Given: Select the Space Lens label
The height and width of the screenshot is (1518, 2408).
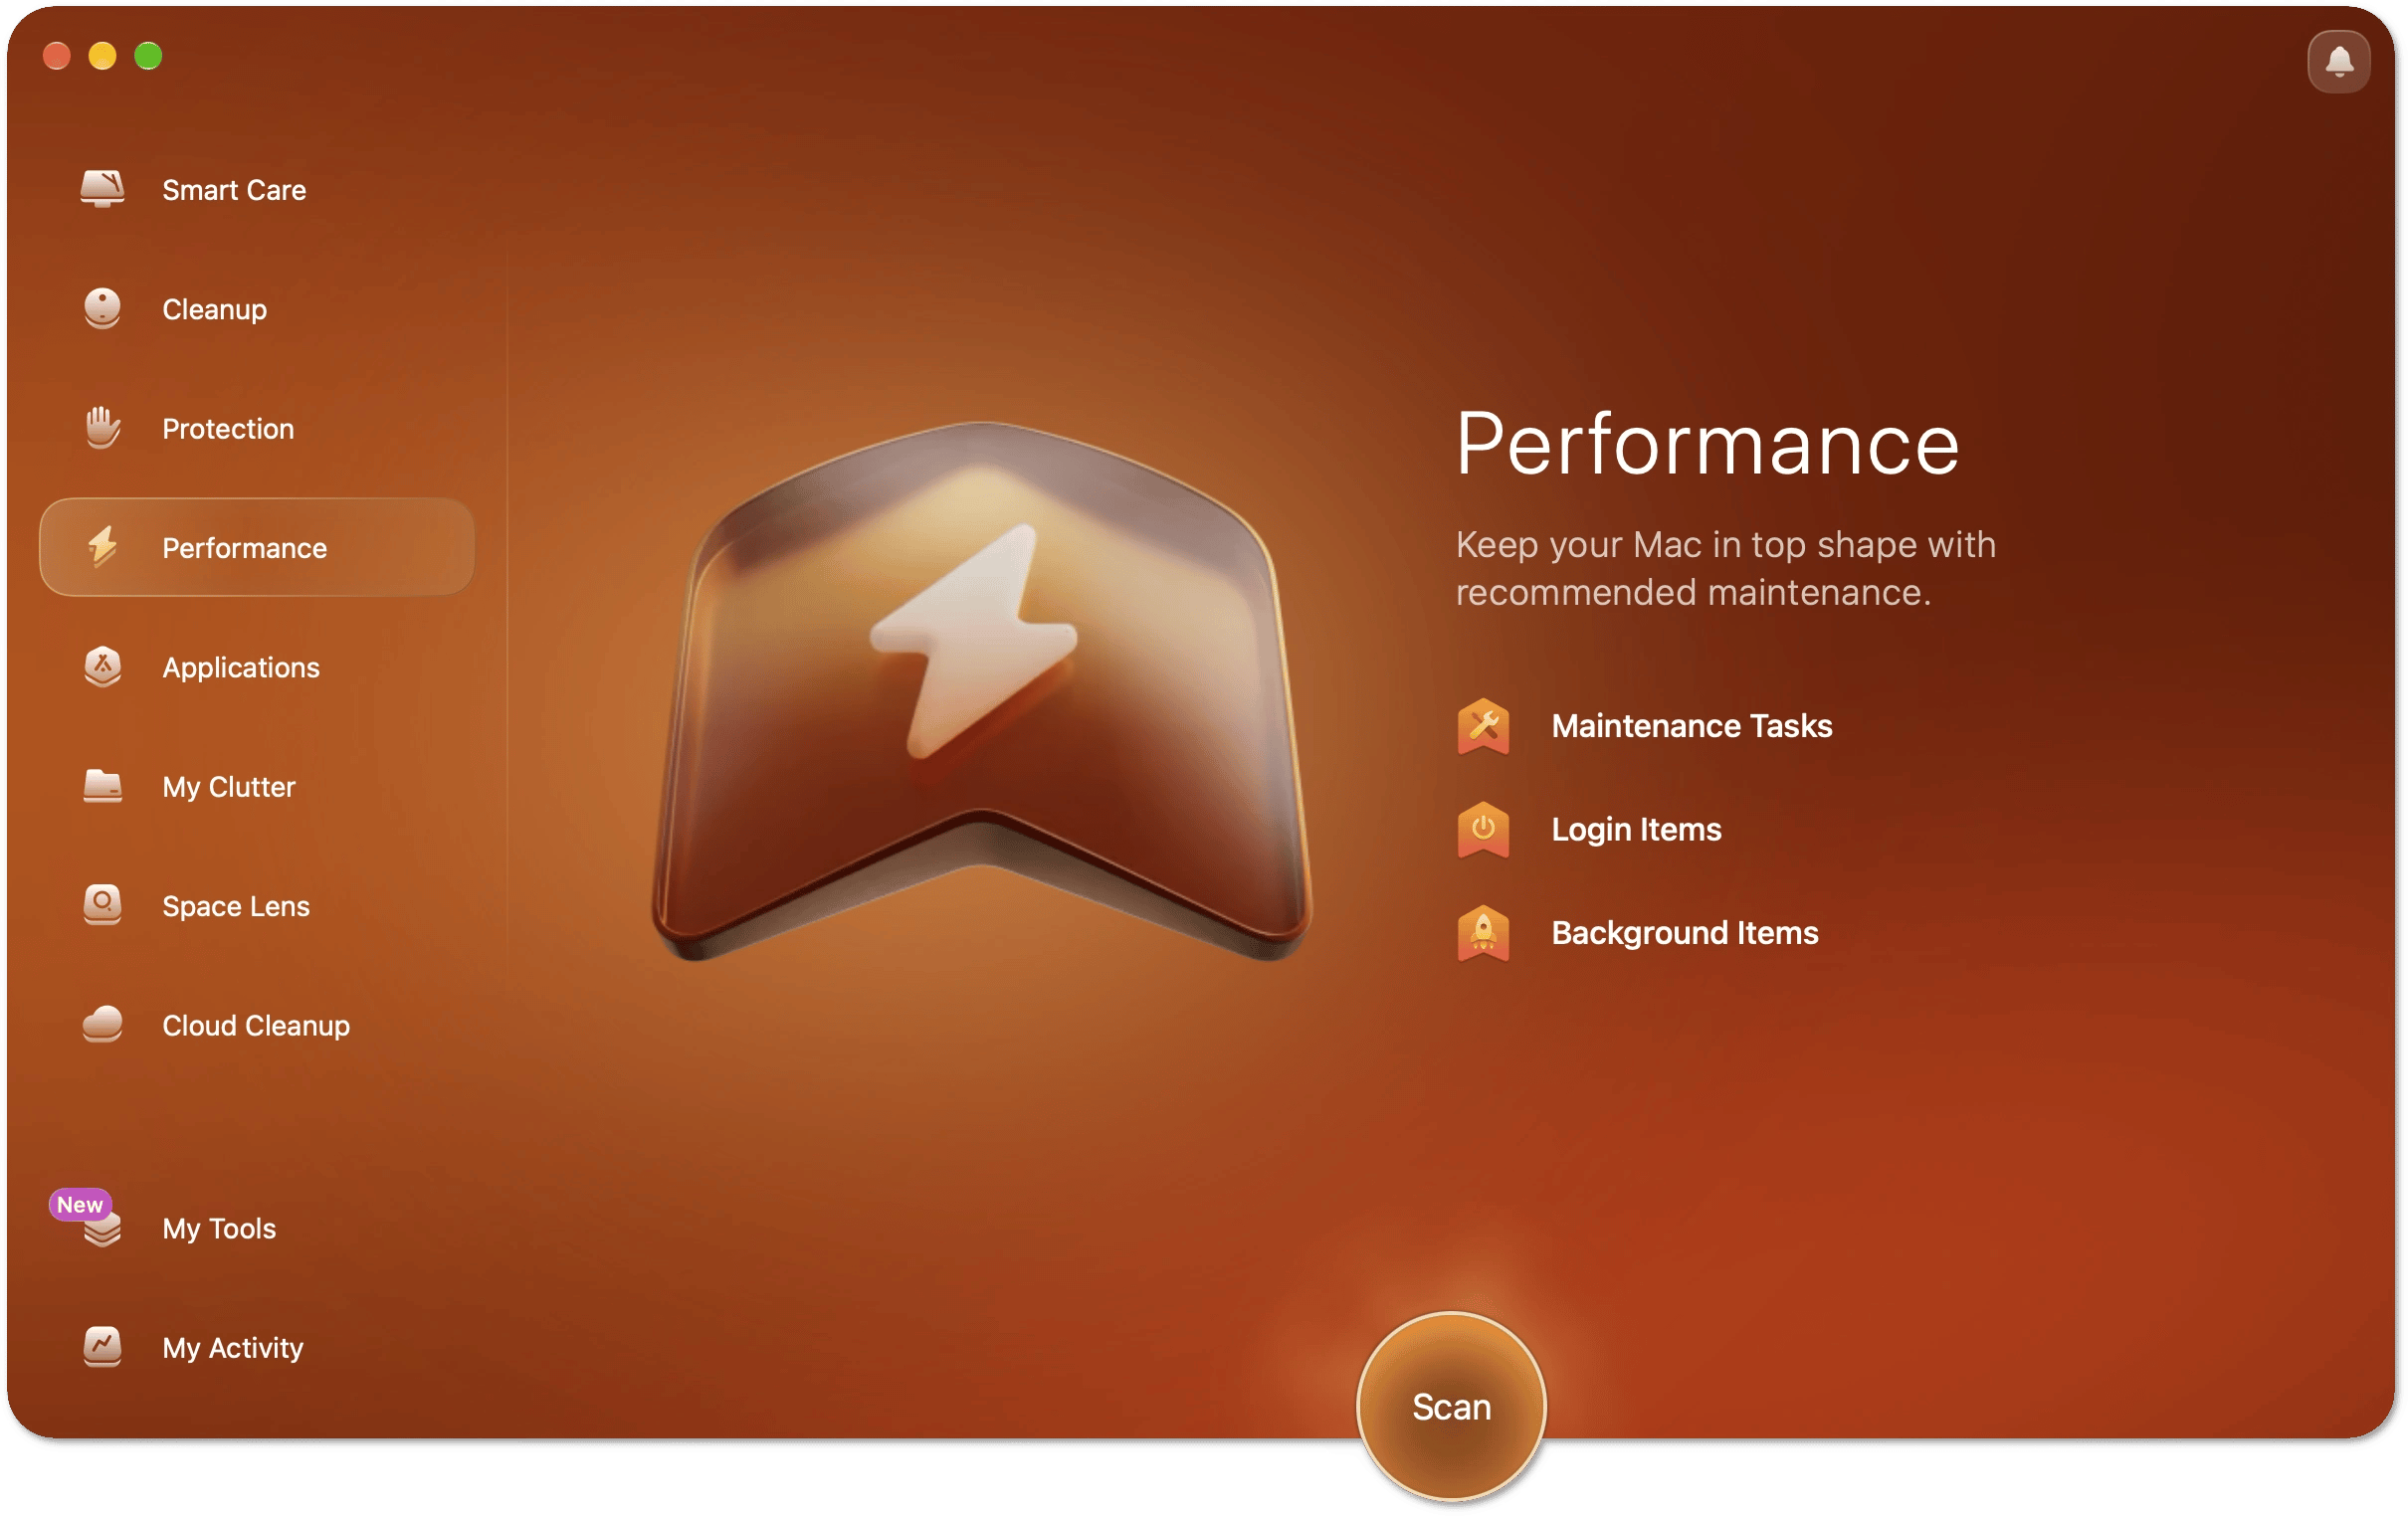Looking at the screenshot, I should coord(236,906).
